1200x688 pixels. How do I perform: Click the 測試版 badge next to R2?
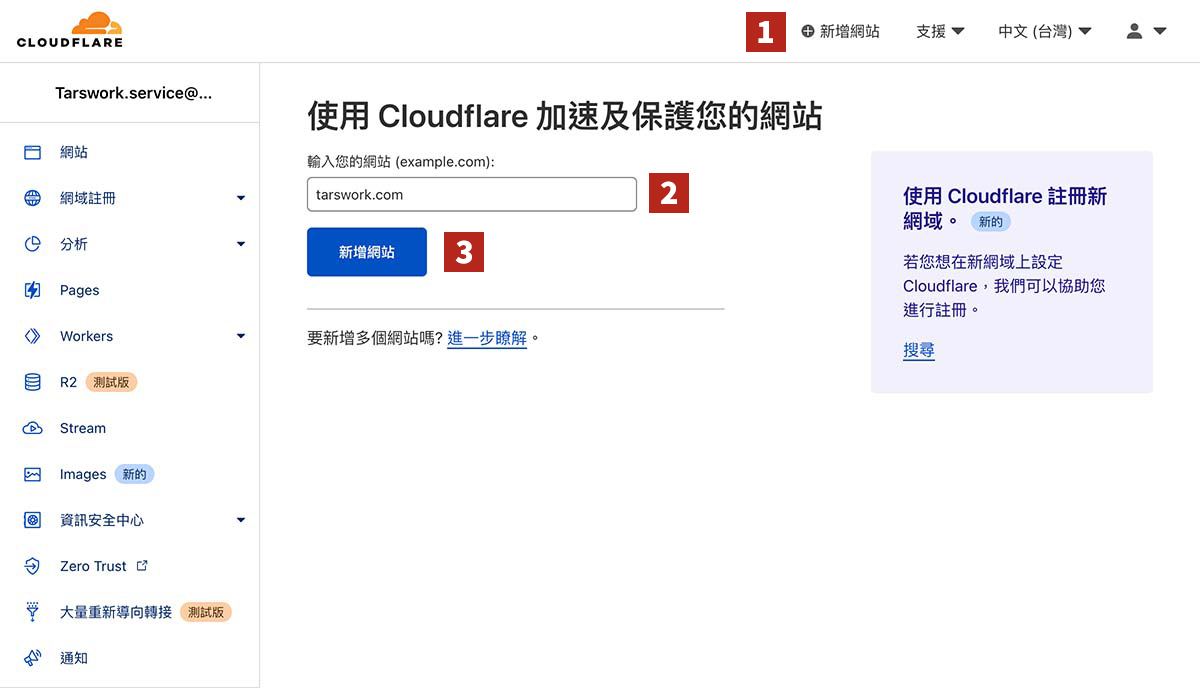[x=111, y=382]
